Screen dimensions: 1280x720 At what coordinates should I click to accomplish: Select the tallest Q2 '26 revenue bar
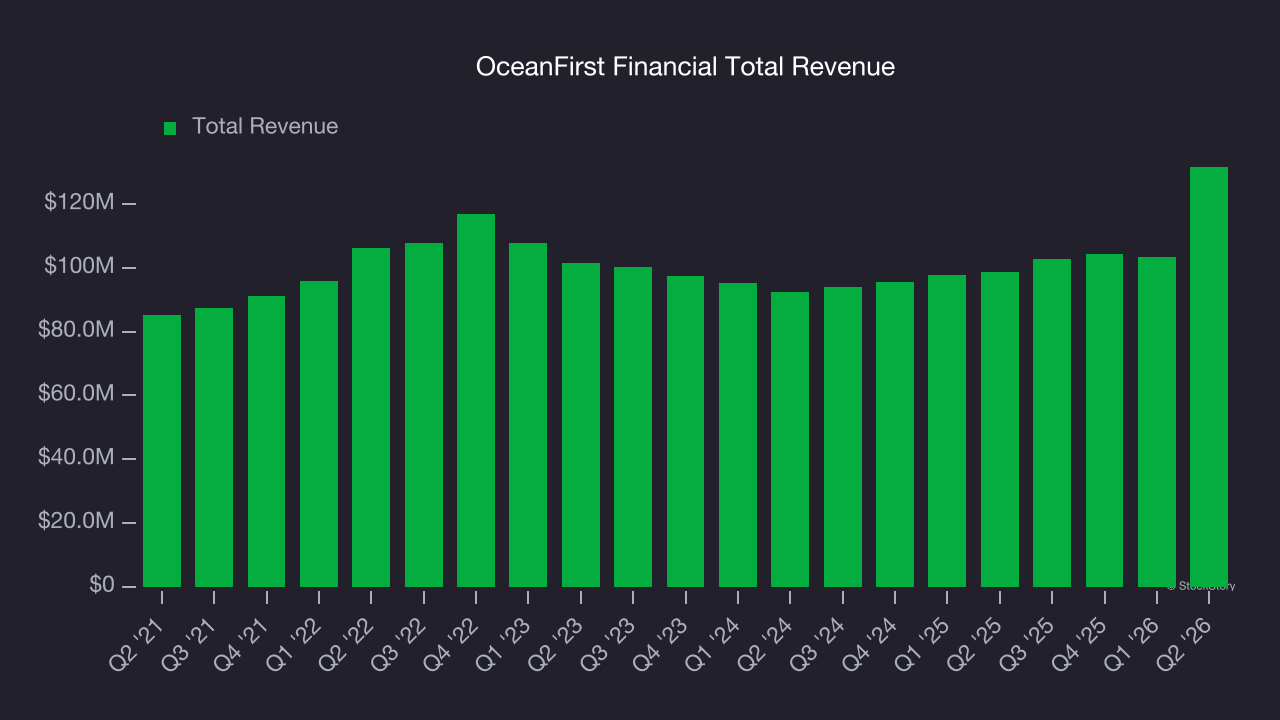coord(1209,377)
